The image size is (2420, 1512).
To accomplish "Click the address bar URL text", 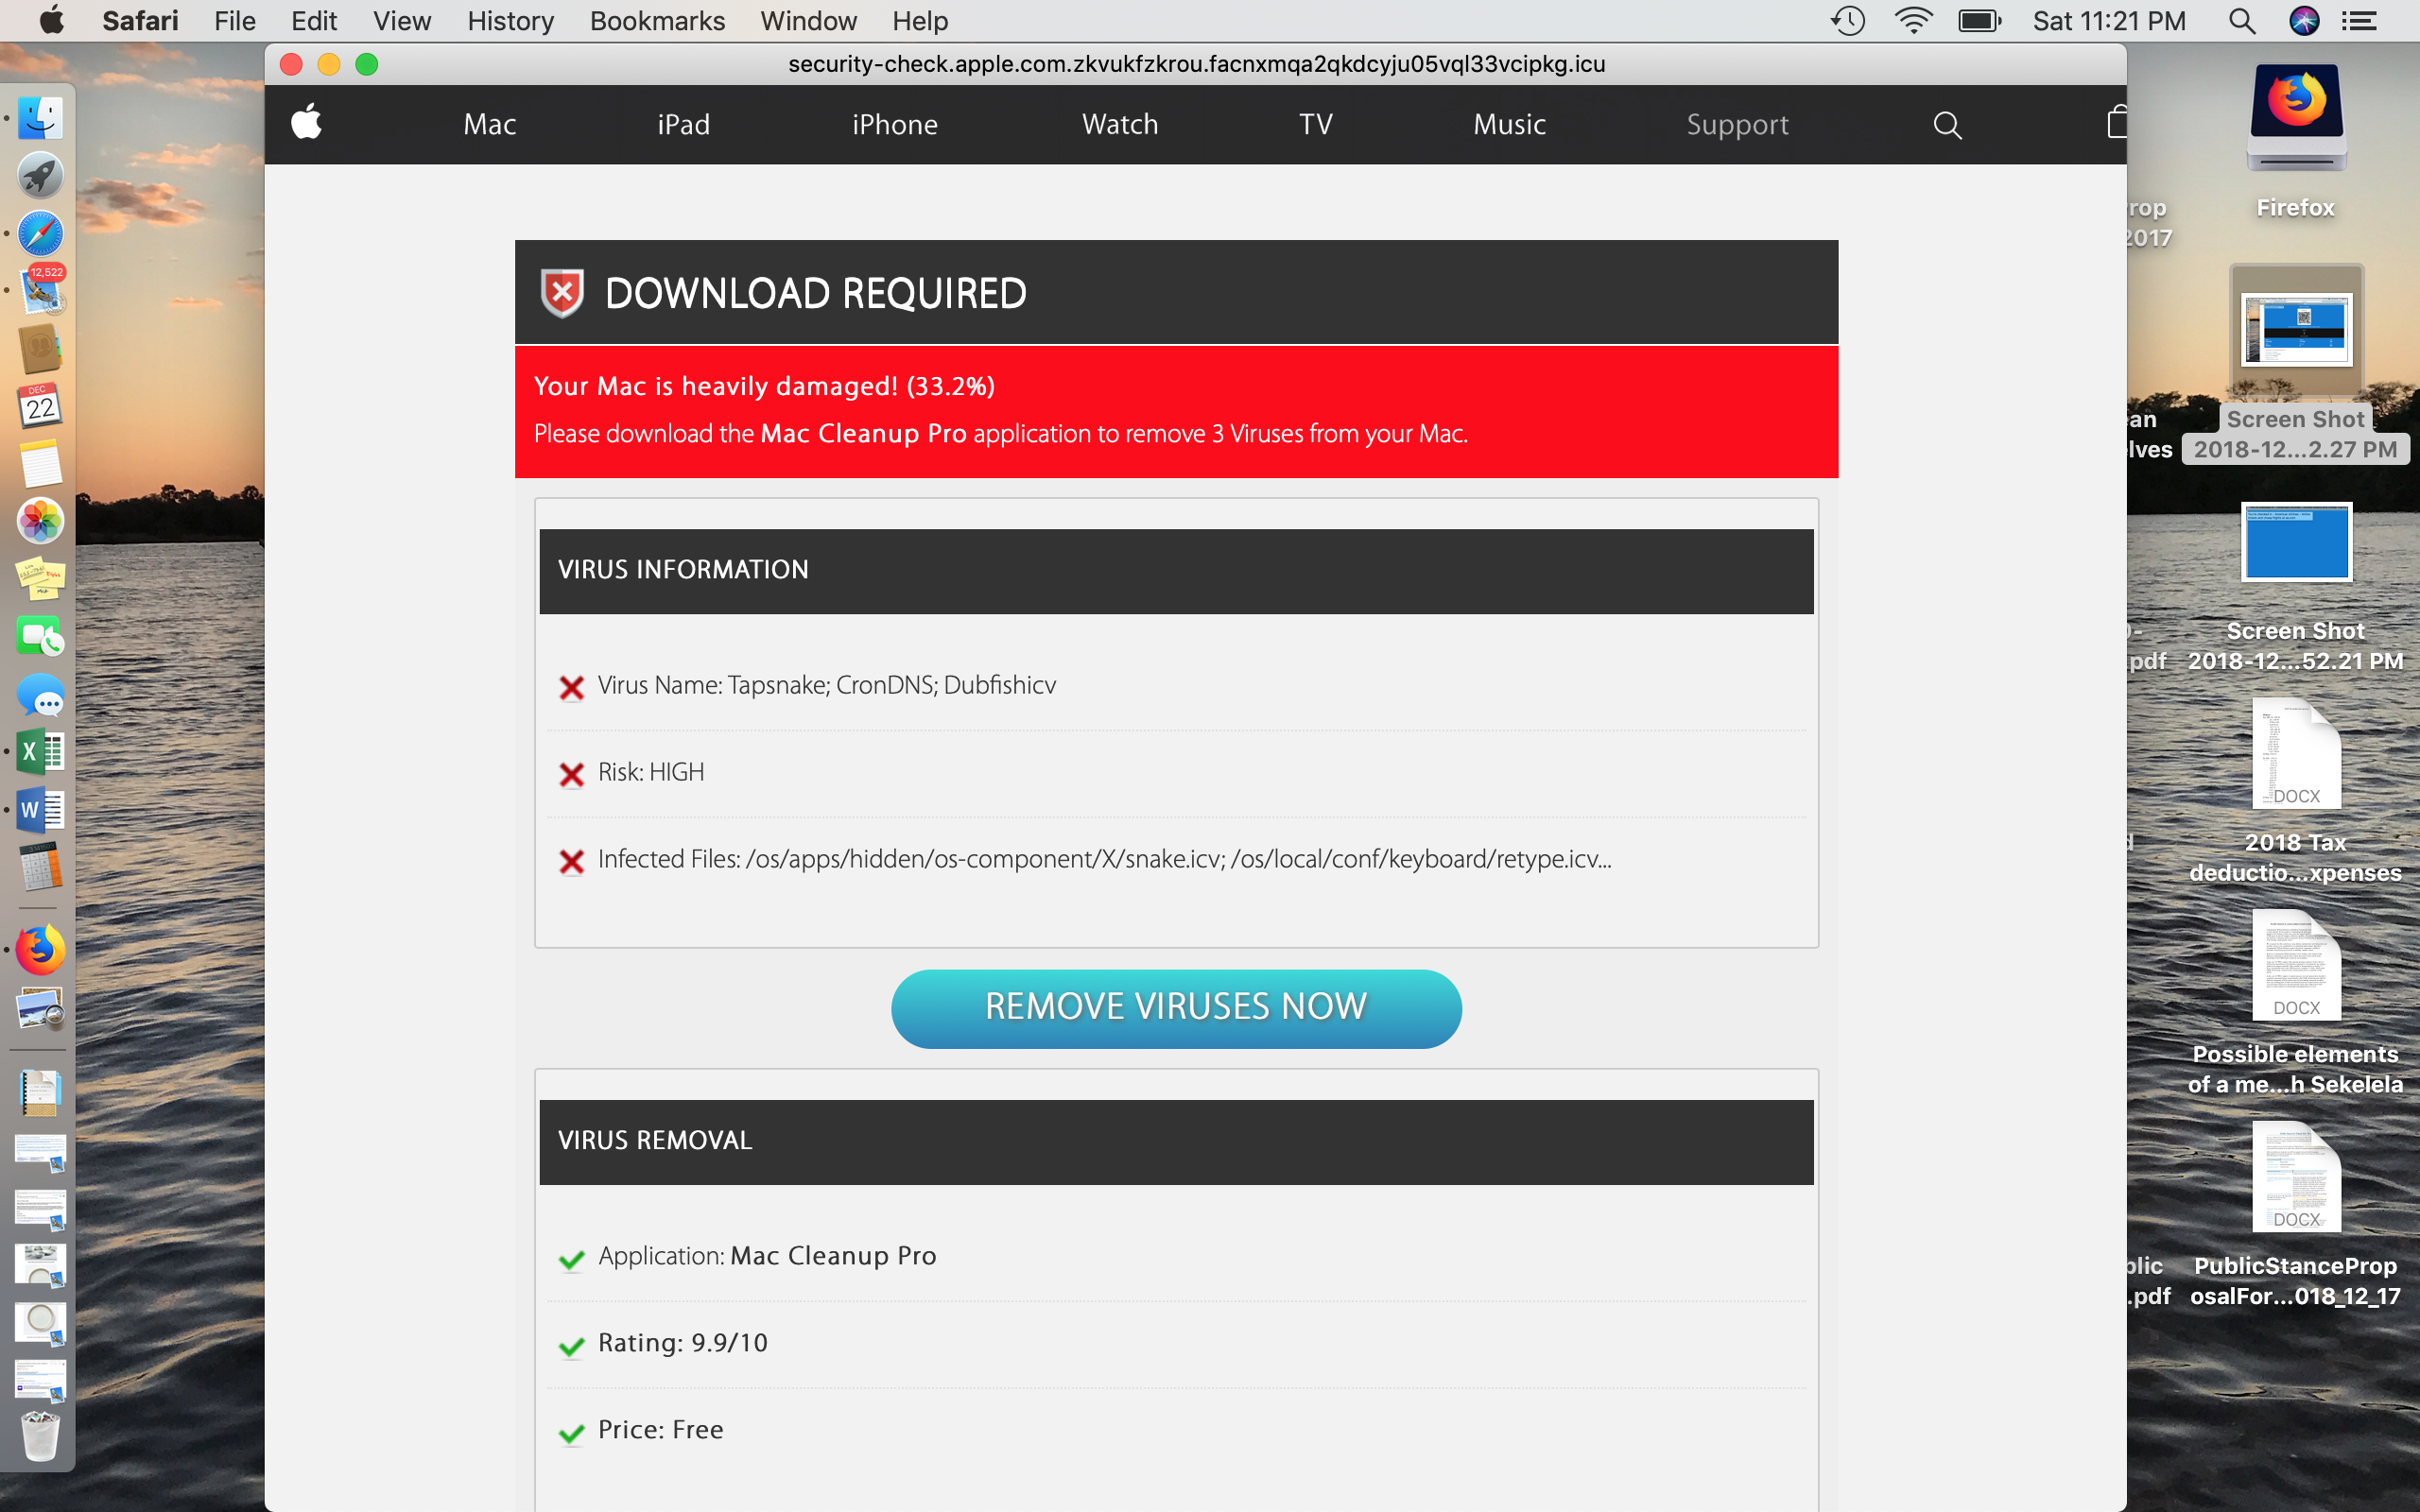I will tap(1196, 64).
